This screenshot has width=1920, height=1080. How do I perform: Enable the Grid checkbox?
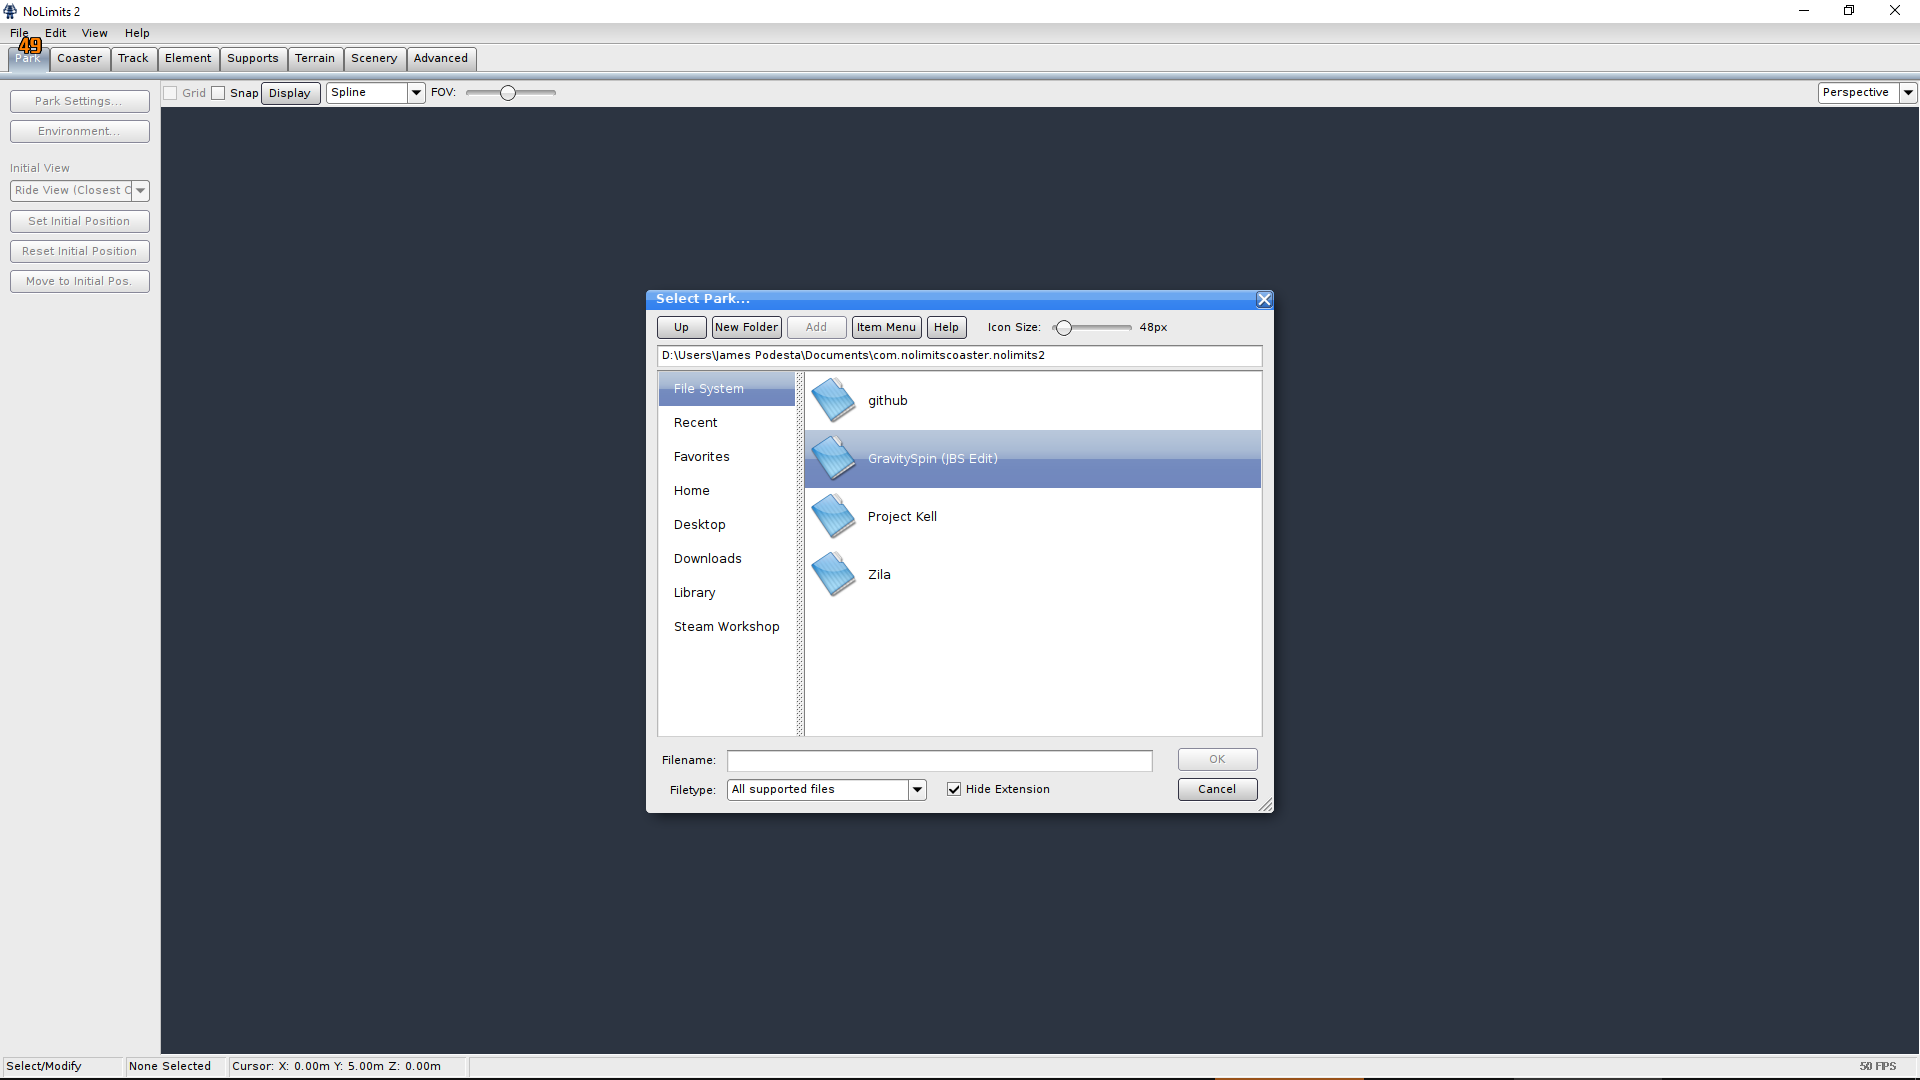click(171, 93)
